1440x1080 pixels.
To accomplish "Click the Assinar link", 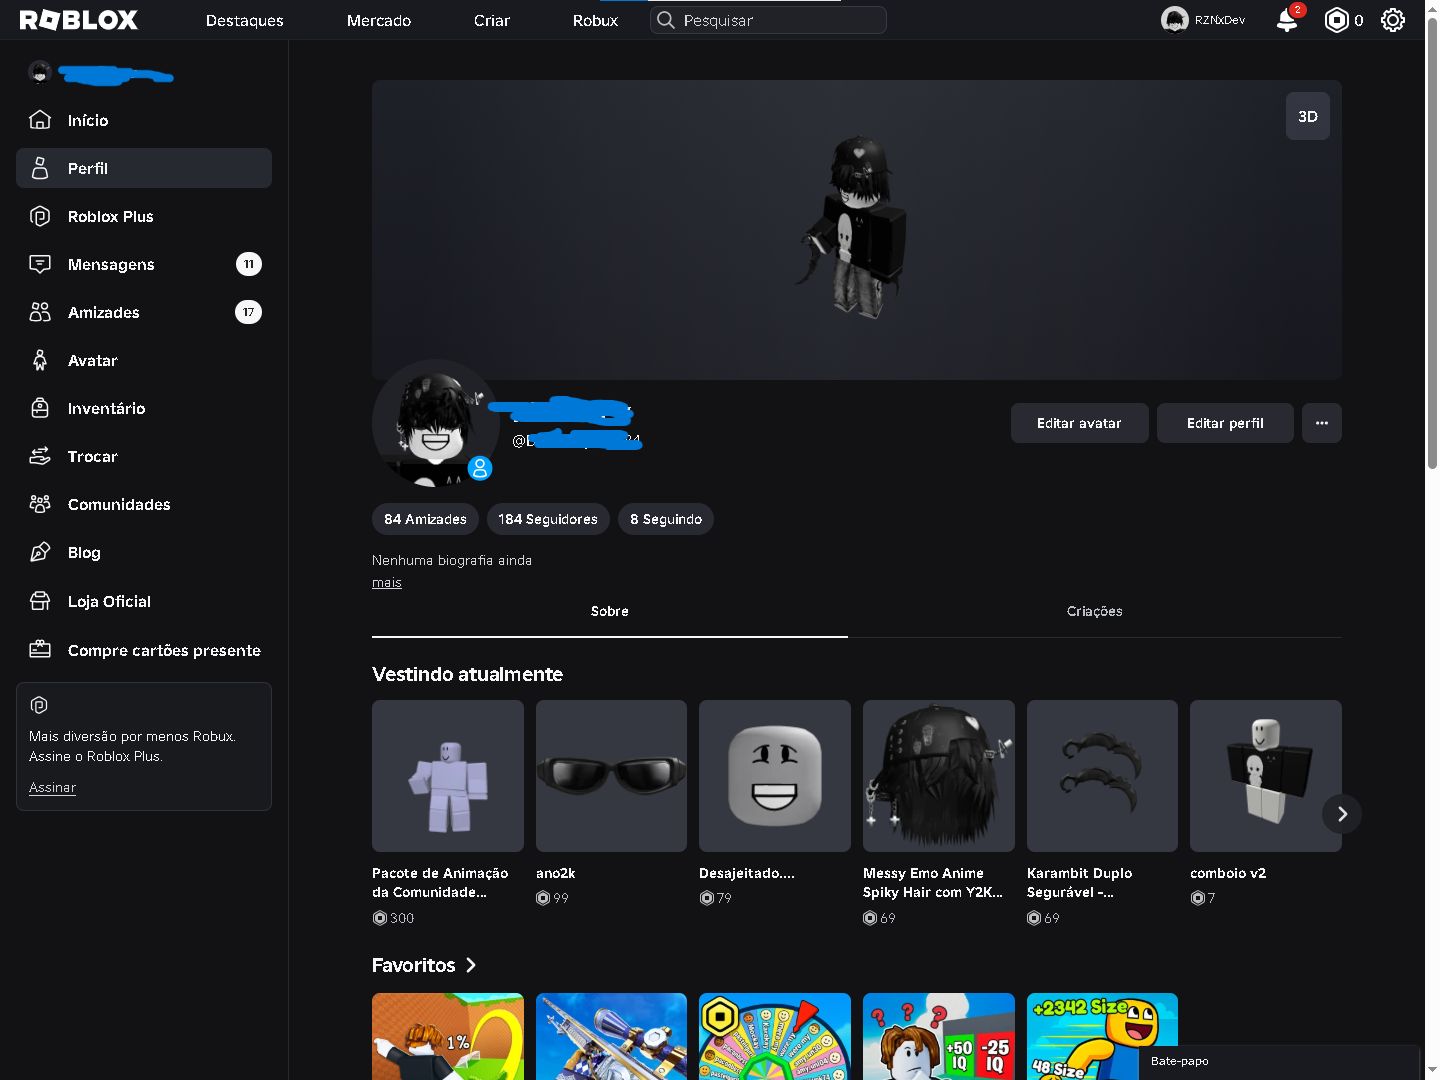I will 53,787.
